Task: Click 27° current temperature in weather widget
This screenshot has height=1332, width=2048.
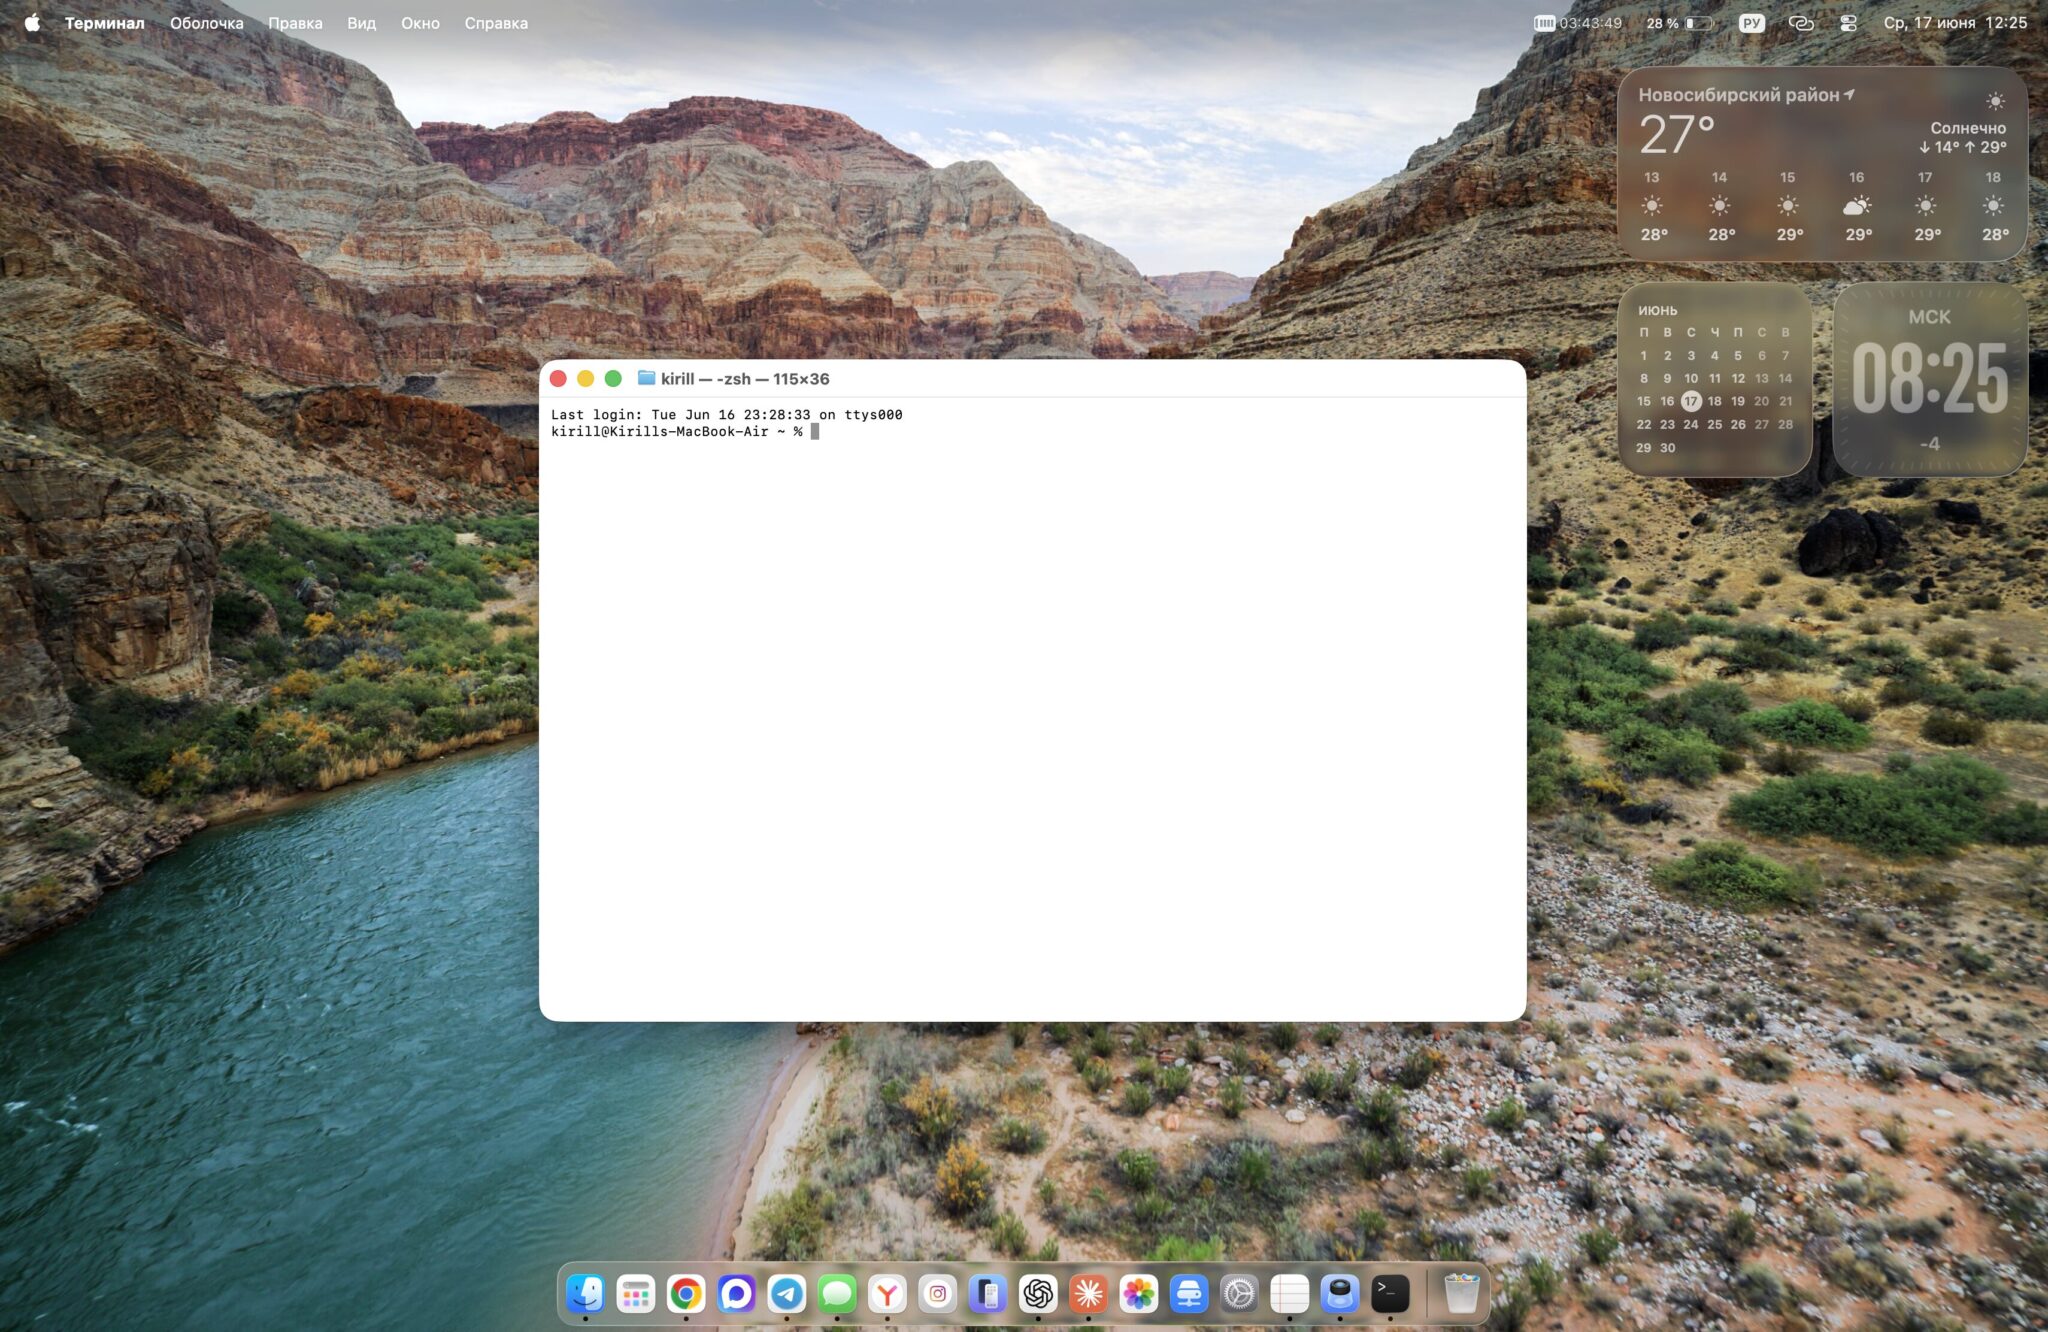Action: click(1677, 134)
